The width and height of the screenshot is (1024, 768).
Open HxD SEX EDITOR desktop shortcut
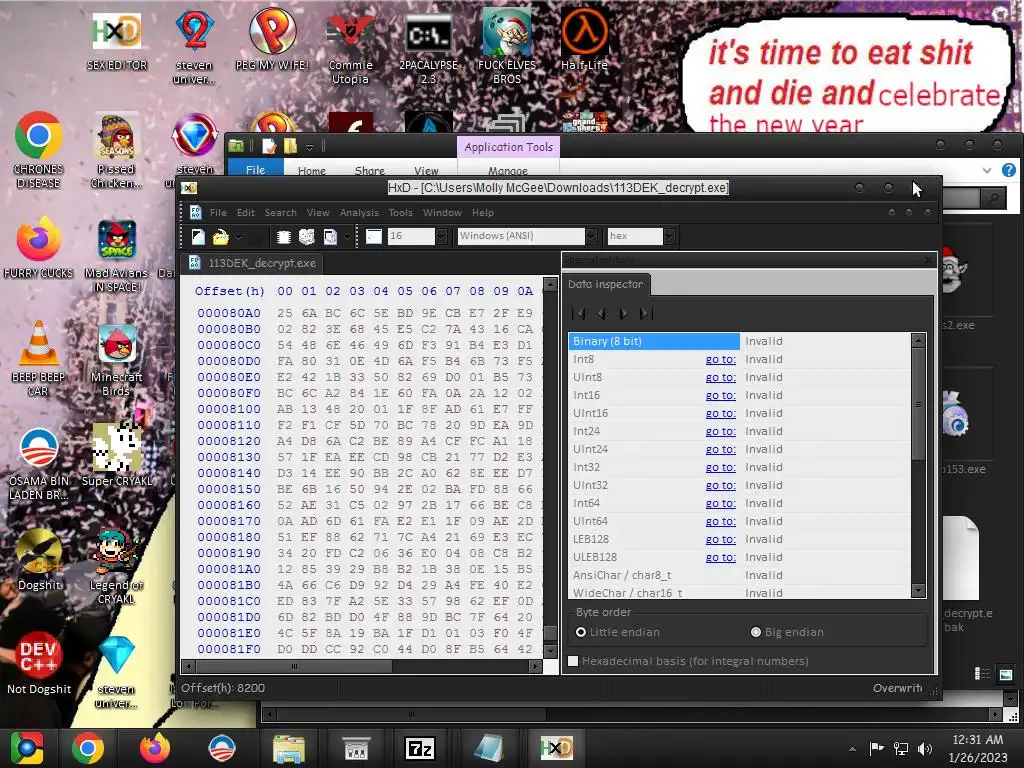point(117,41)
